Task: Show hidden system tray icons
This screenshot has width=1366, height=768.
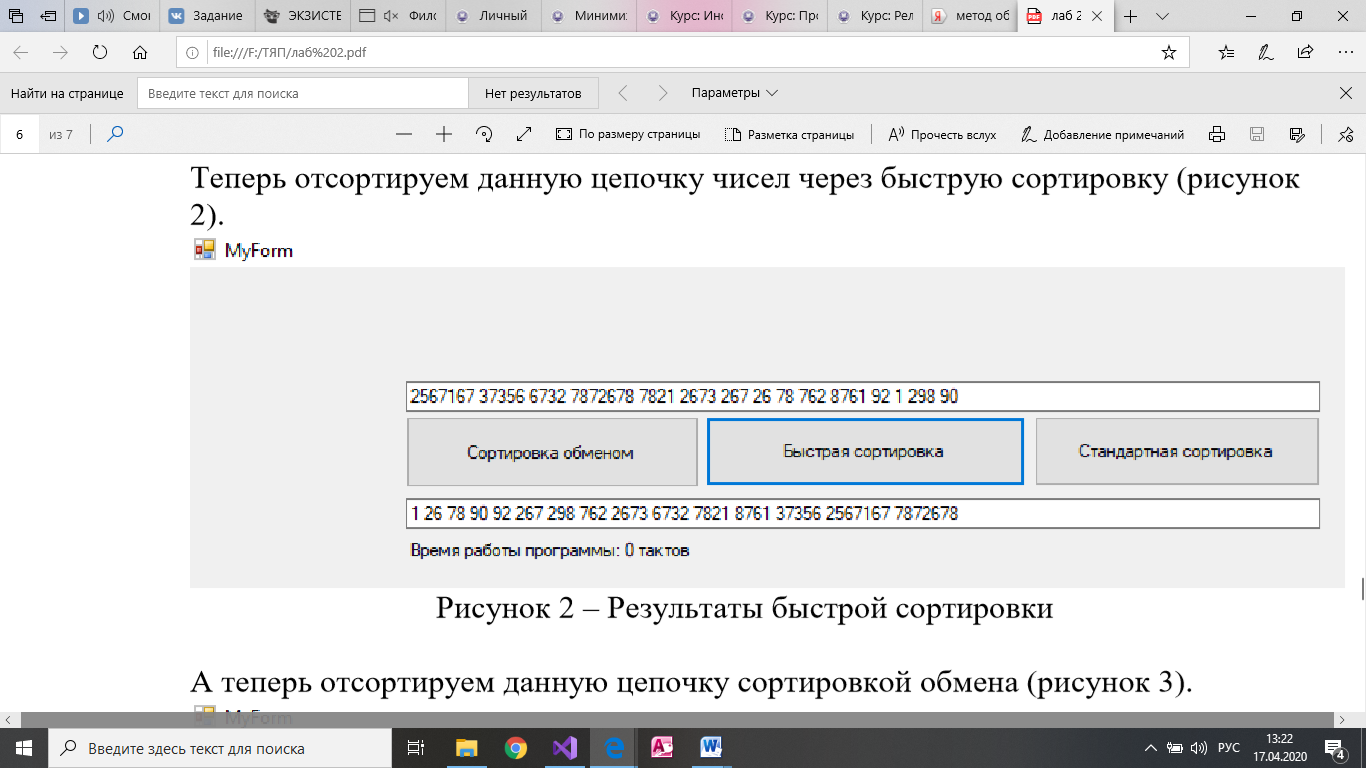Action: (1151, 748)
